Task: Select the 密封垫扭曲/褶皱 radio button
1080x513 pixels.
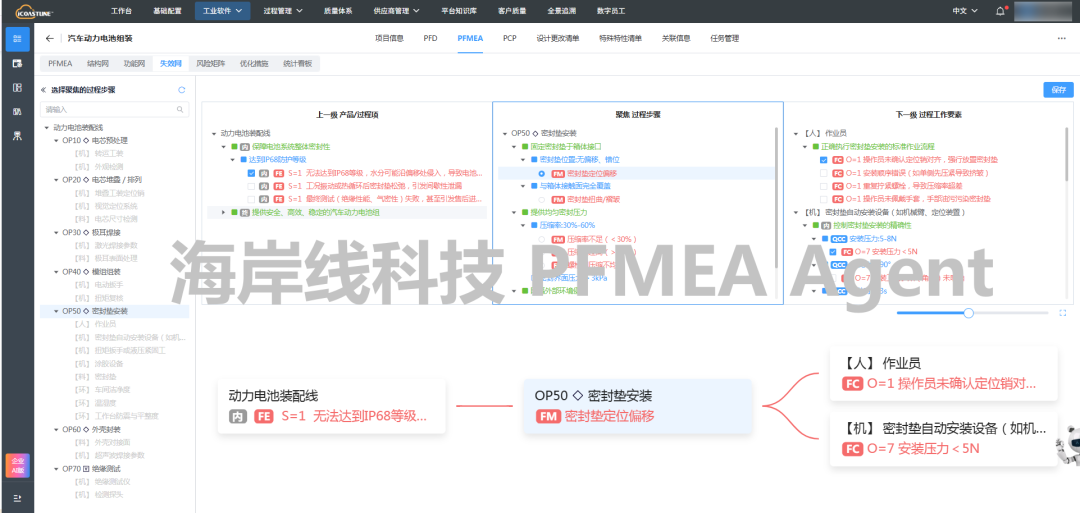Action: 542,200
